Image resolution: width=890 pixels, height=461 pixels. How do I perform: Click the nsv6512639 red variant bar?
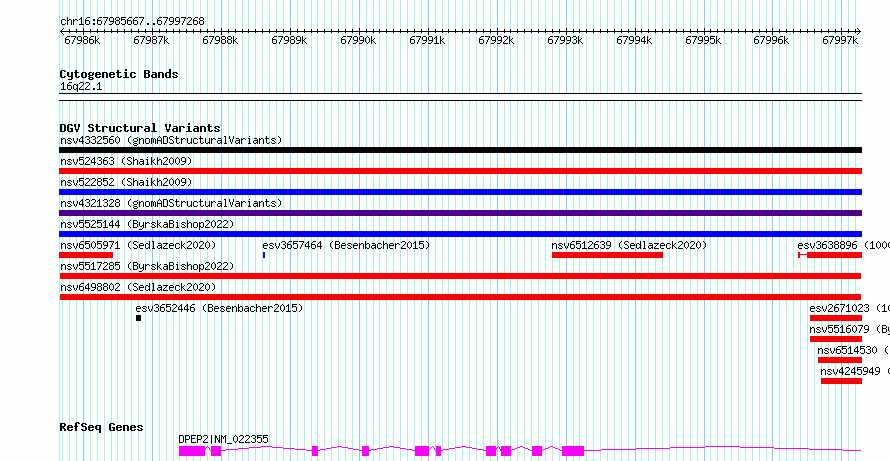[607, 255]
